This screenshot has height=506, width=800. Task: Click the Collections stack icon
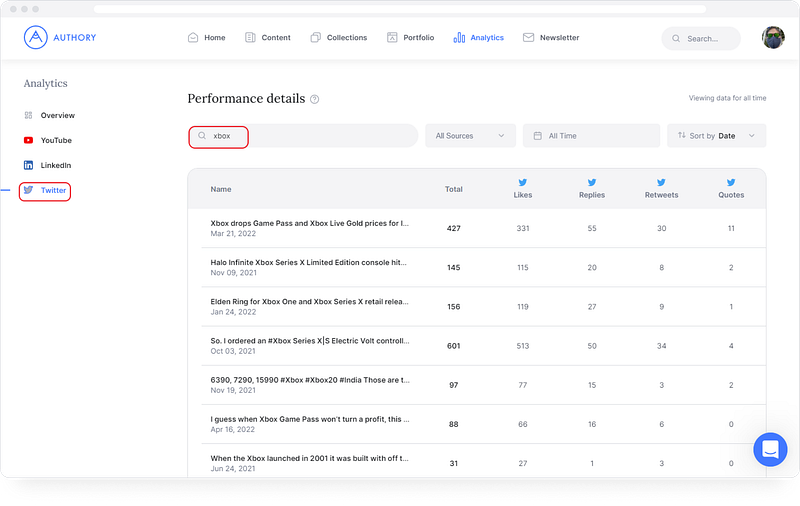[x=315, y=37]
